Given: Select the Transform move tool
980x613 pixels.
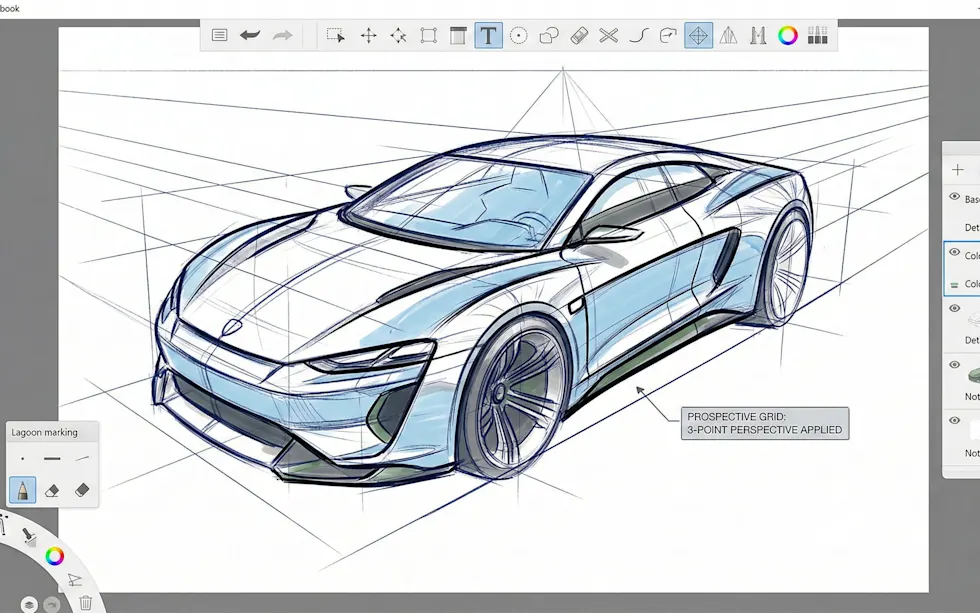Looking at the screenshot, I should pyautogui.click(x=368, y=36).
